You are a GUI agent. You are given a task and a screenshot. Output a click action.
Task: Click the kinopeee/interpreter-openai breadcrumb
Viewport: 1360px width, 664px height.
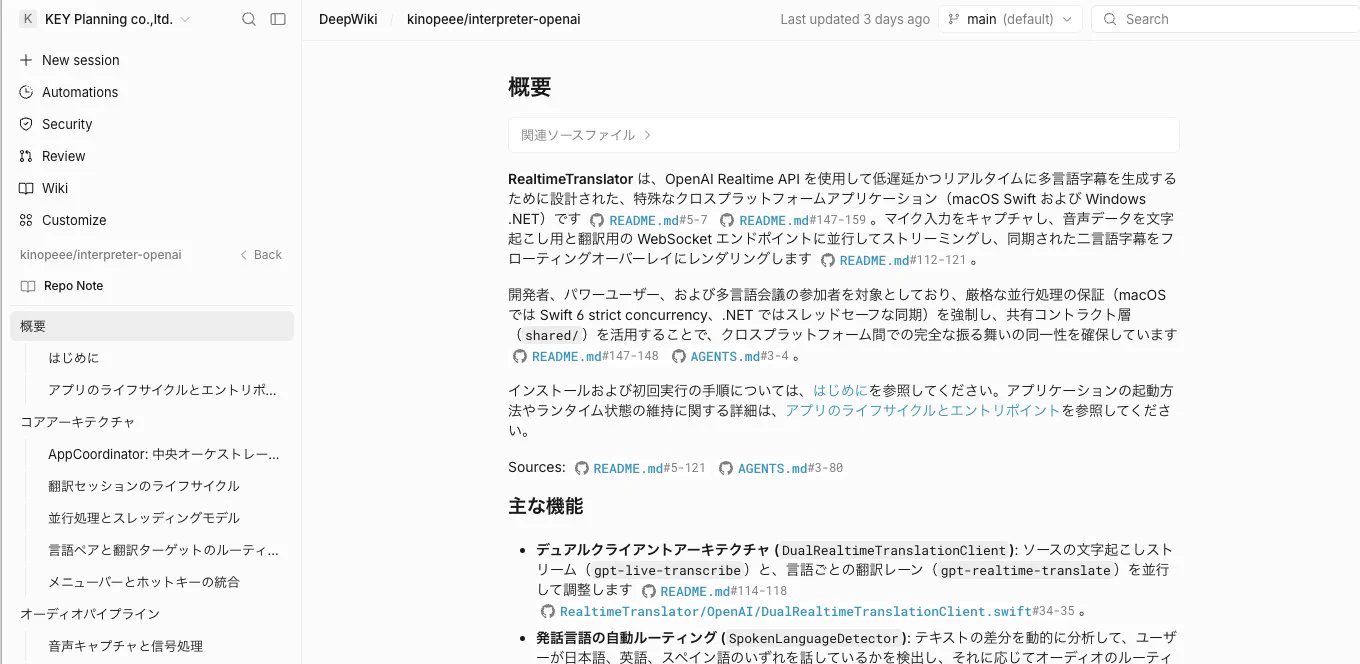click(493, 19)
